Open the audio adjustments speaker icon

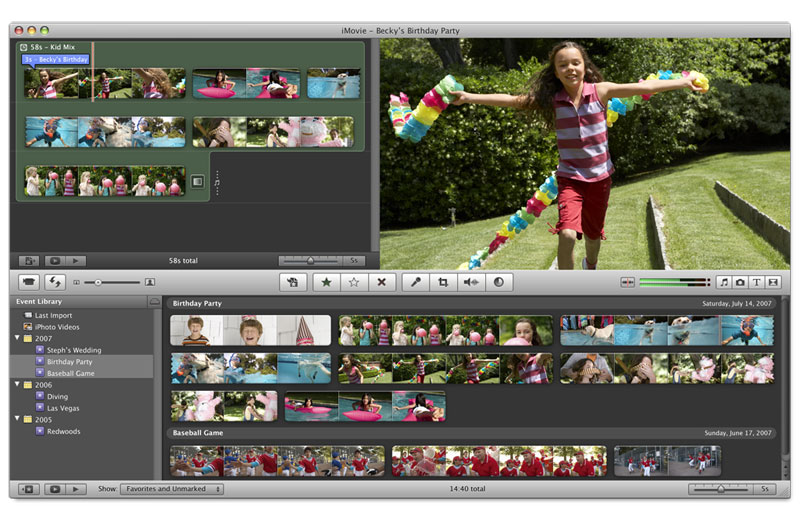pos(470,283)
